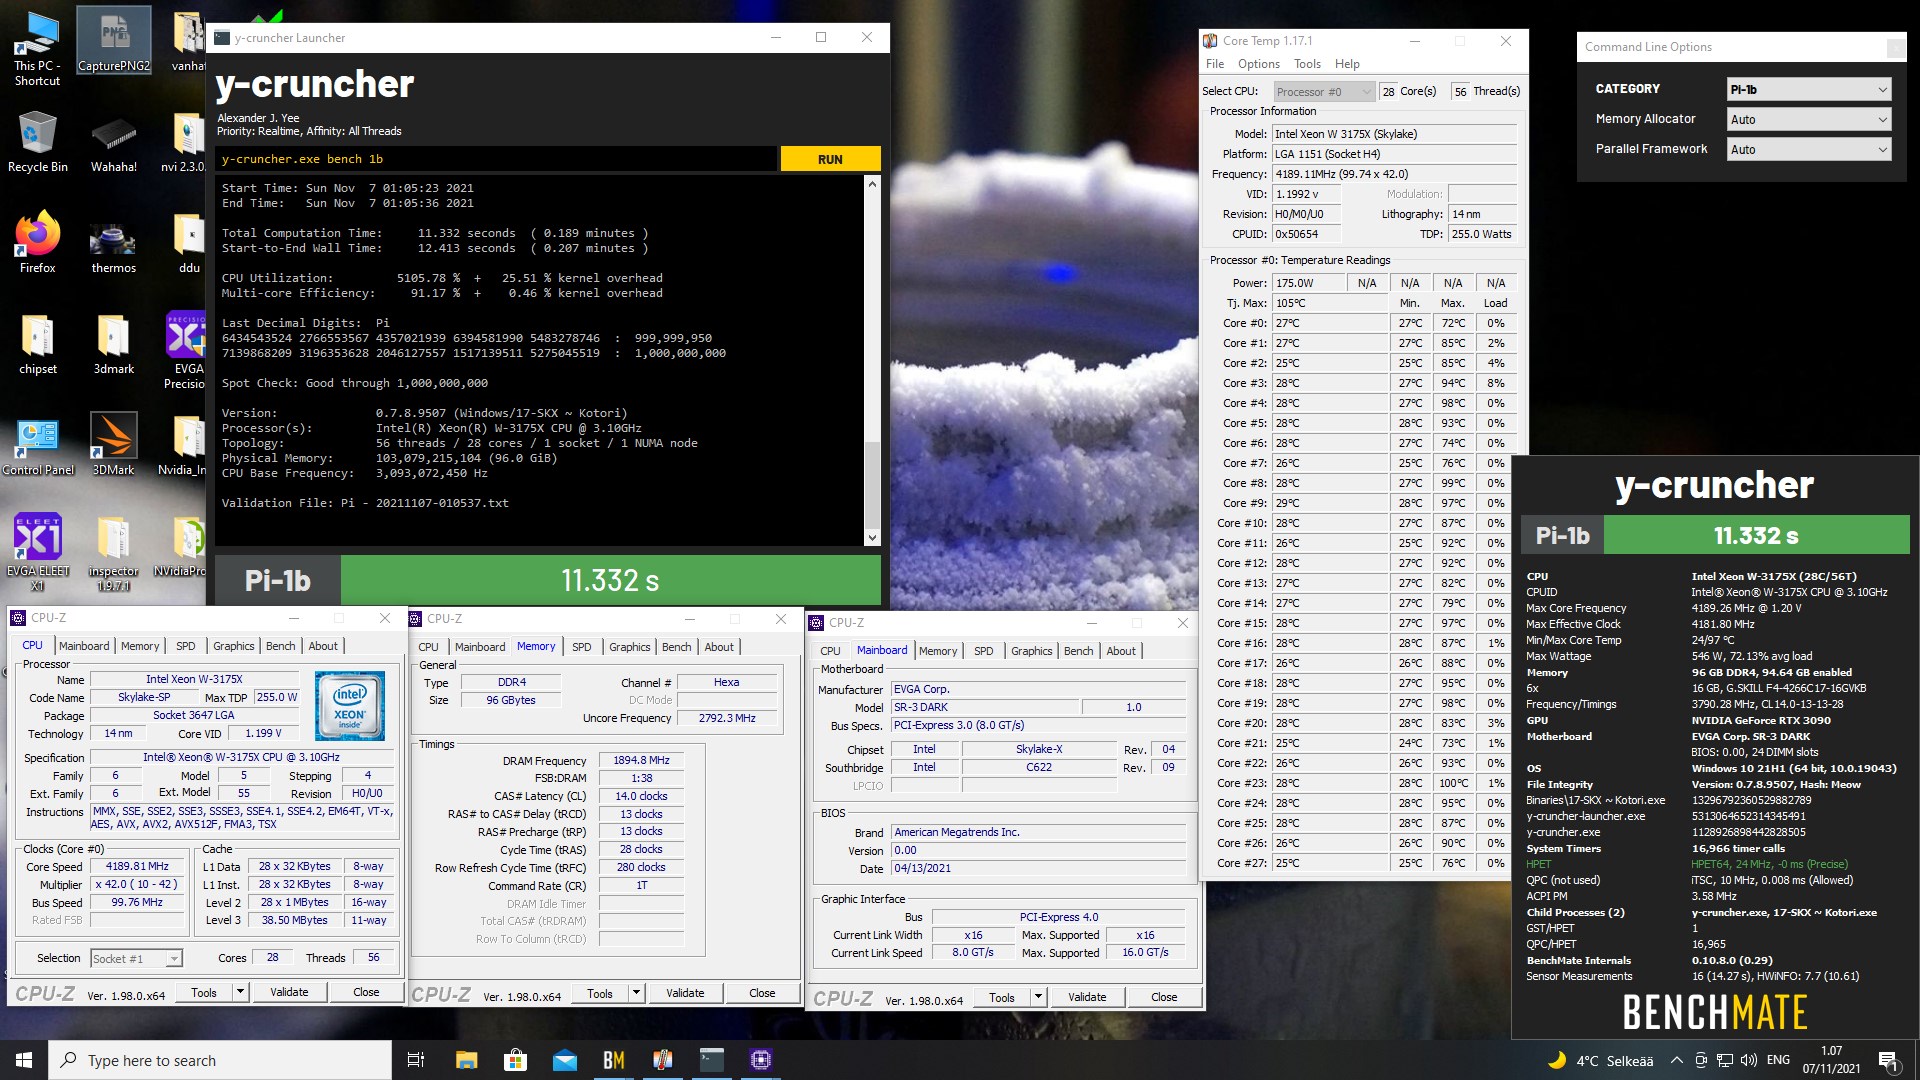This screenshot has height=1080, width=1920.
Task: Open the CapturePNG2 desktop icon
Action: (x=114, y=42)
